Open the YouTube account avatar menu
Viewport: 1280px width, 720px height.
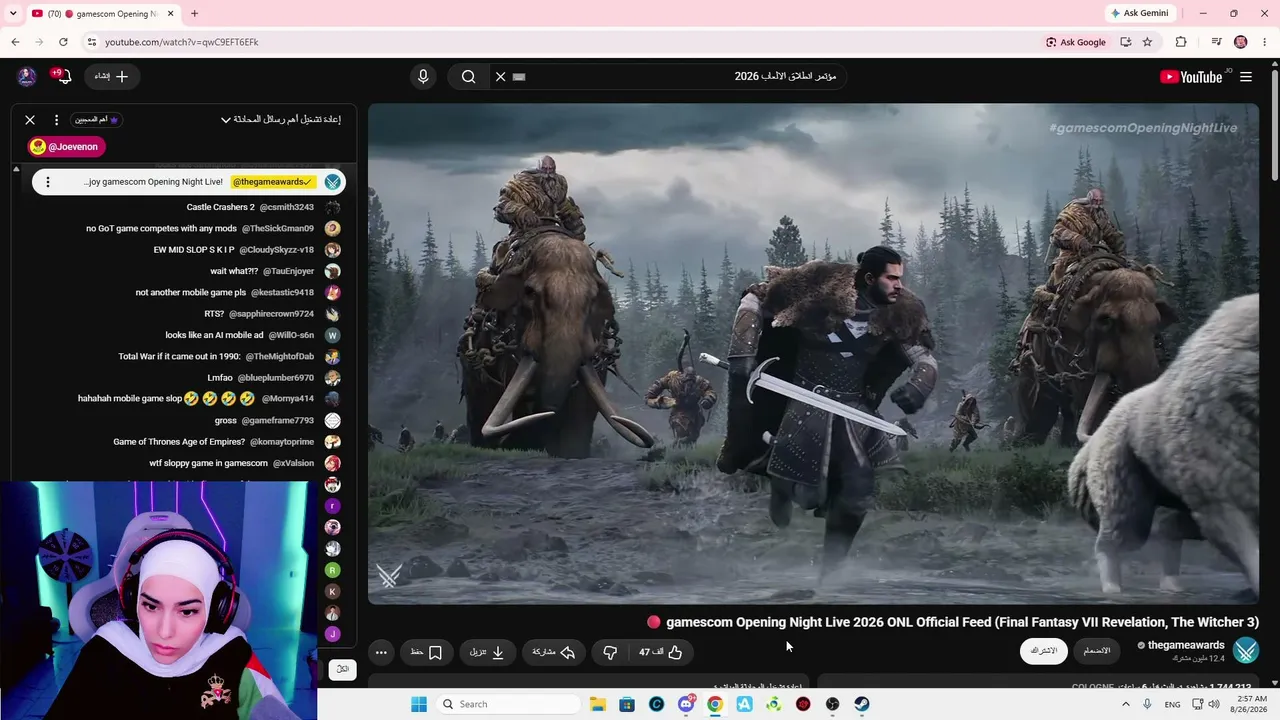27,77
